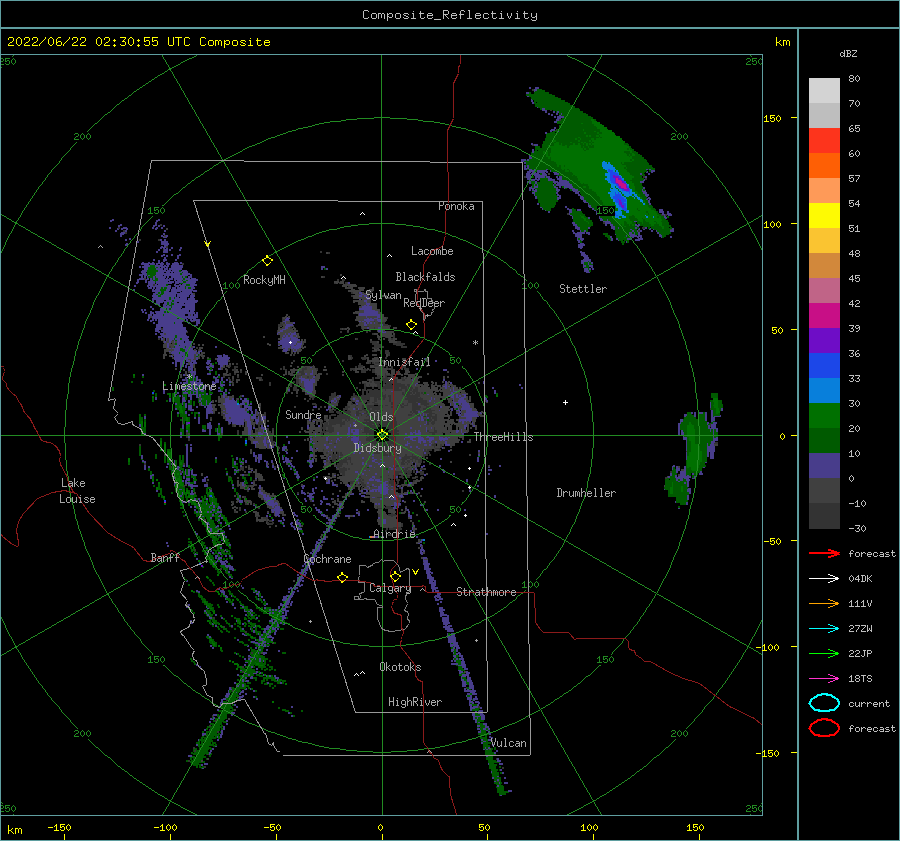900x841 pixels.
Task: Click the orange 111V arrow icon
Action: click(824, 603)
